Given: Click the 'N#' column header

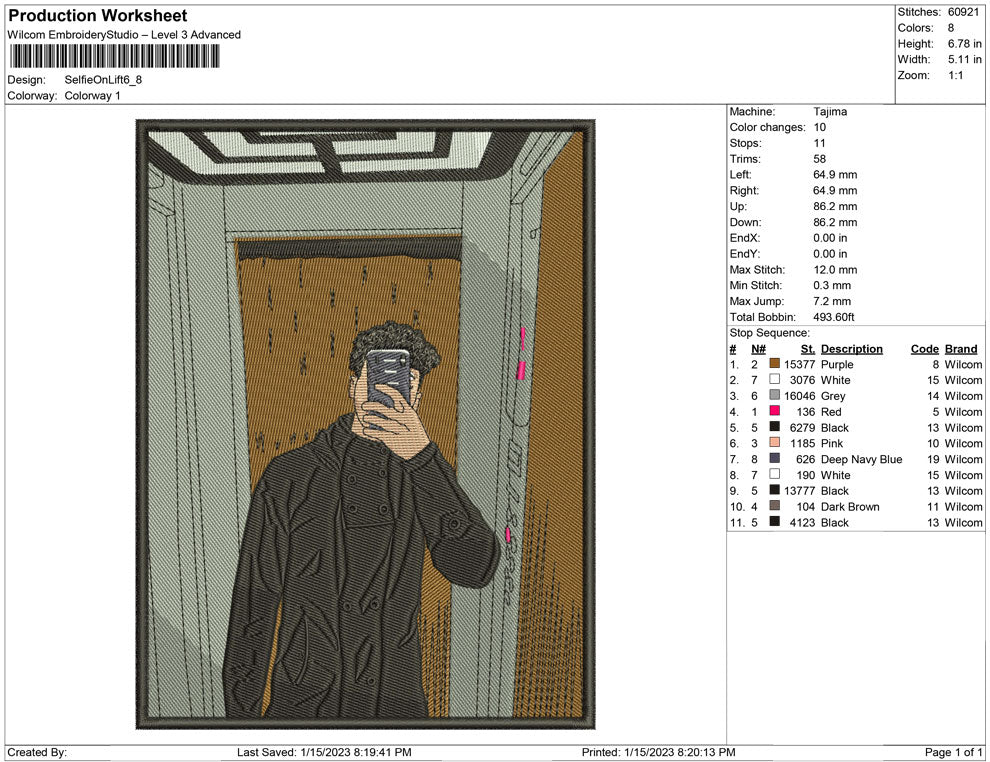Looking at the screenshot, I should 758,349.
